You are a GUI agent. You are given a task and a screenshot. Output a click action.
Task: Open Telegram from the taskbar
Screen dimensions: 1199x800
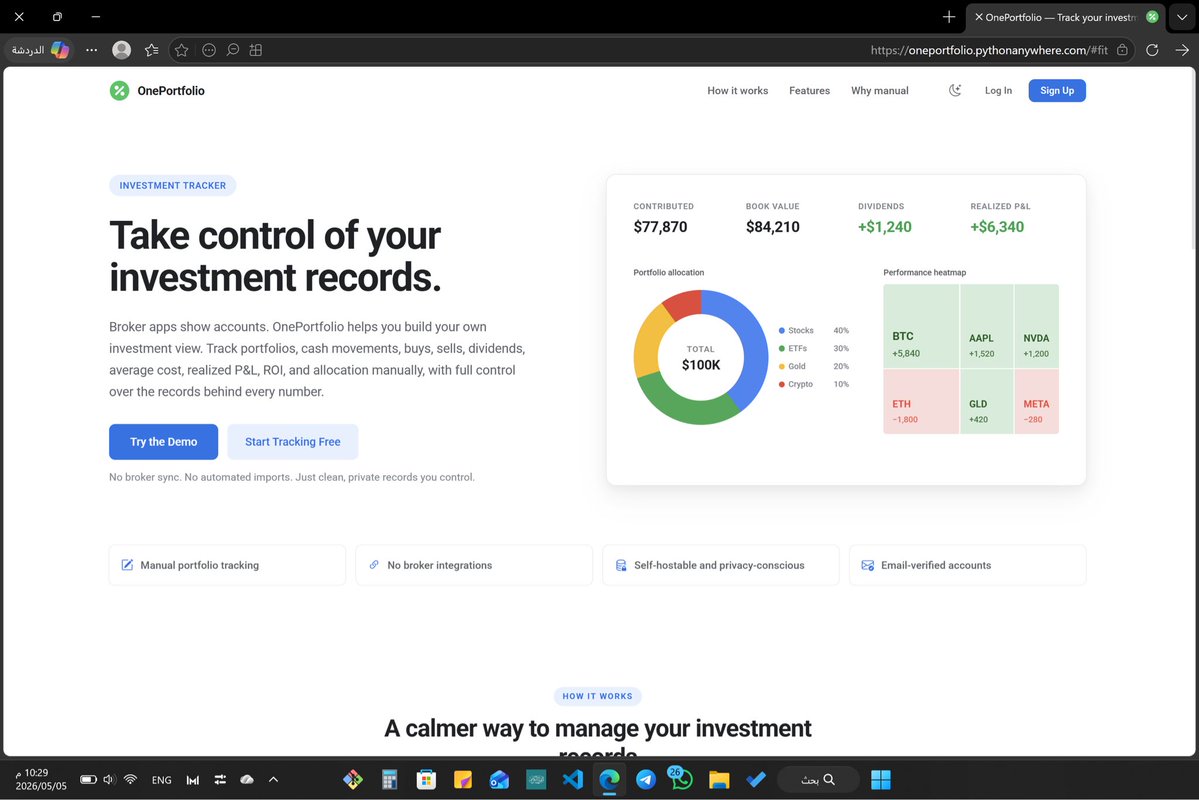[x=646, y=779]
